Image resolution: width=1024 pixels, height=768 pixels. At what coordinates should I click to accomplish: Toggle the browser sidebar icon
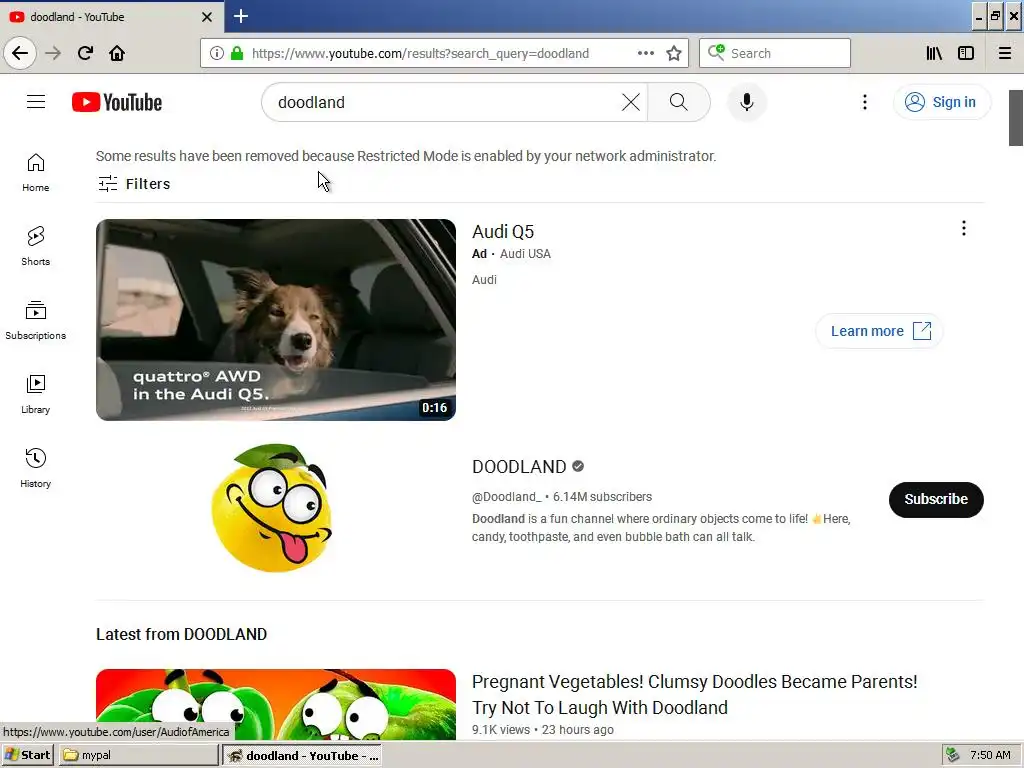[966, 53]
